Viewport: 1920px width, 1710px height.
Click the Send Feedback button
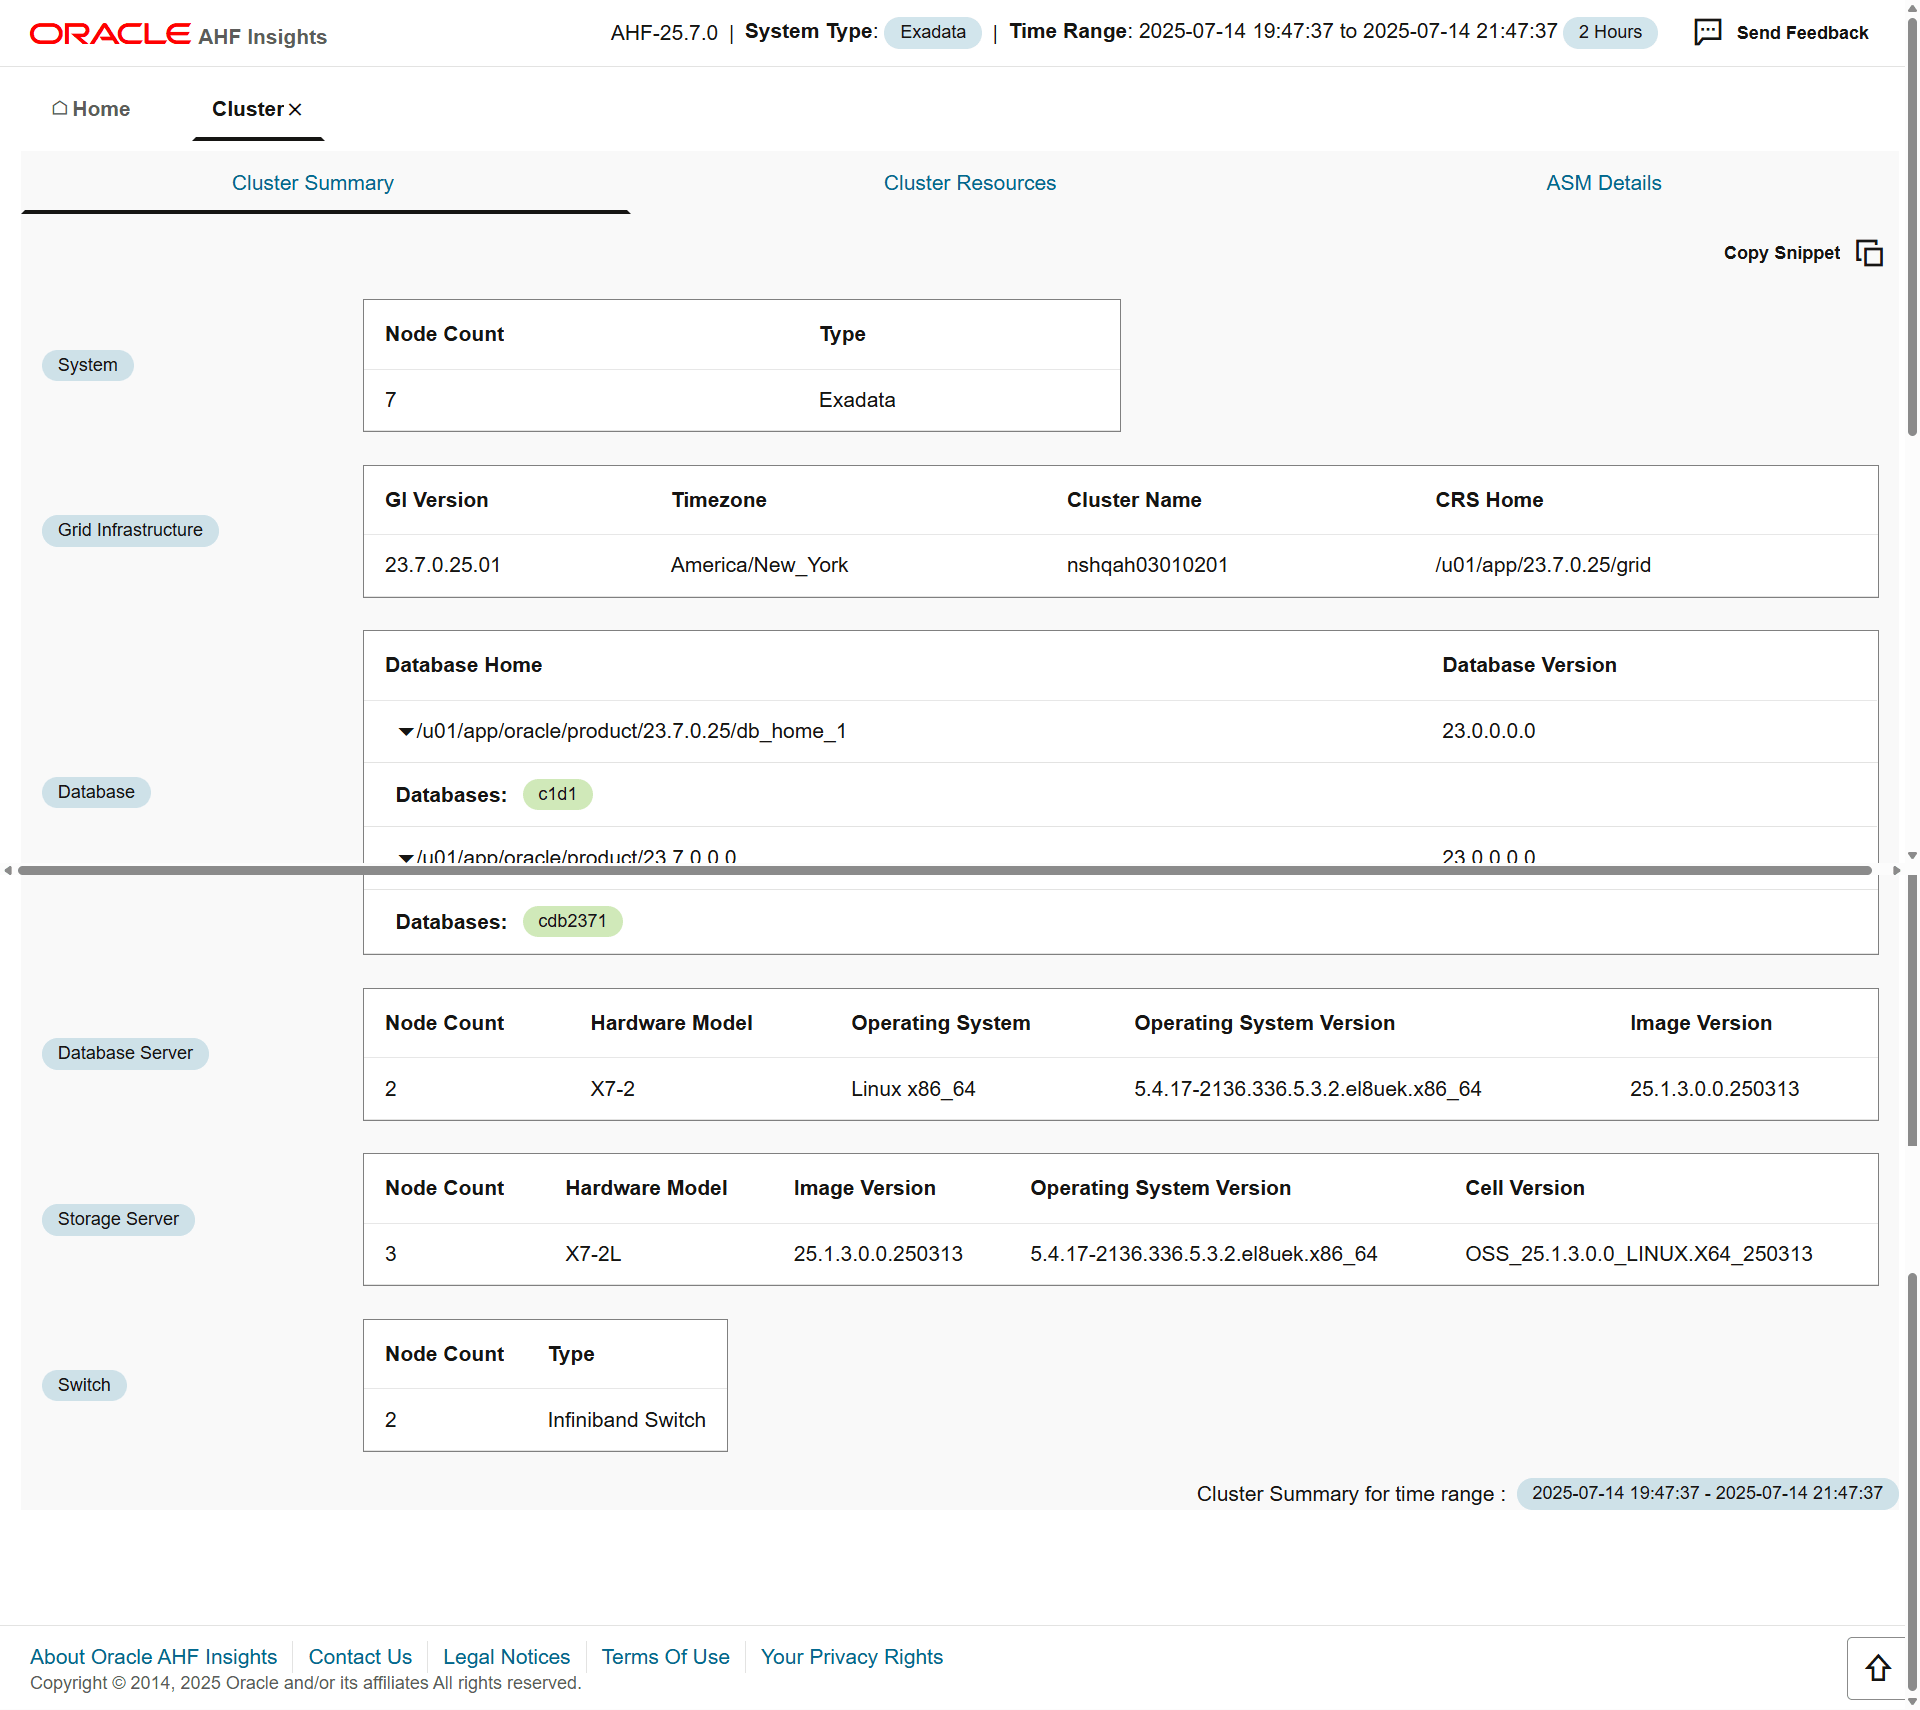tap(1781, 32)
